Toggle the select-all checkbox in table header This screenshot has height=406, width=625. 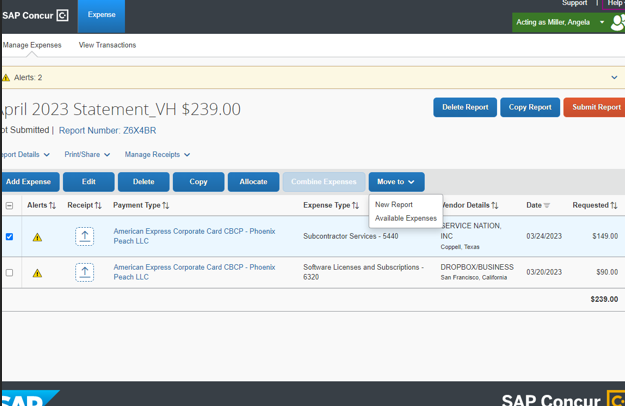pos(10,206)
